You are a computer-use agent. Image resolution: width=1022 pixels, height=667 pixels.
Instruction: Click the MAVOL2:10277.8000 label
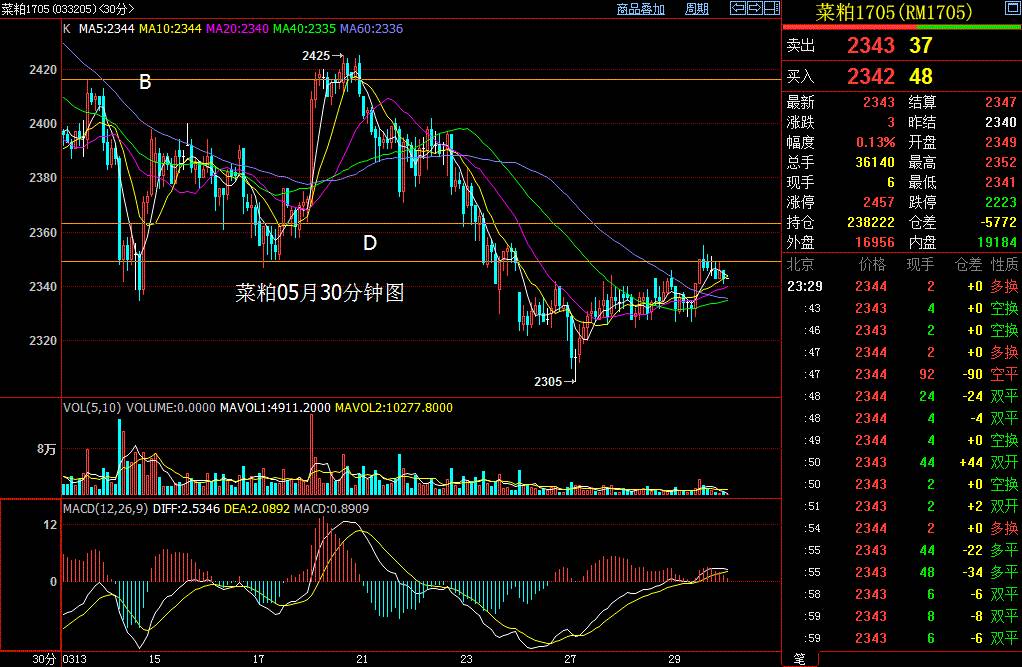(394, 408)
